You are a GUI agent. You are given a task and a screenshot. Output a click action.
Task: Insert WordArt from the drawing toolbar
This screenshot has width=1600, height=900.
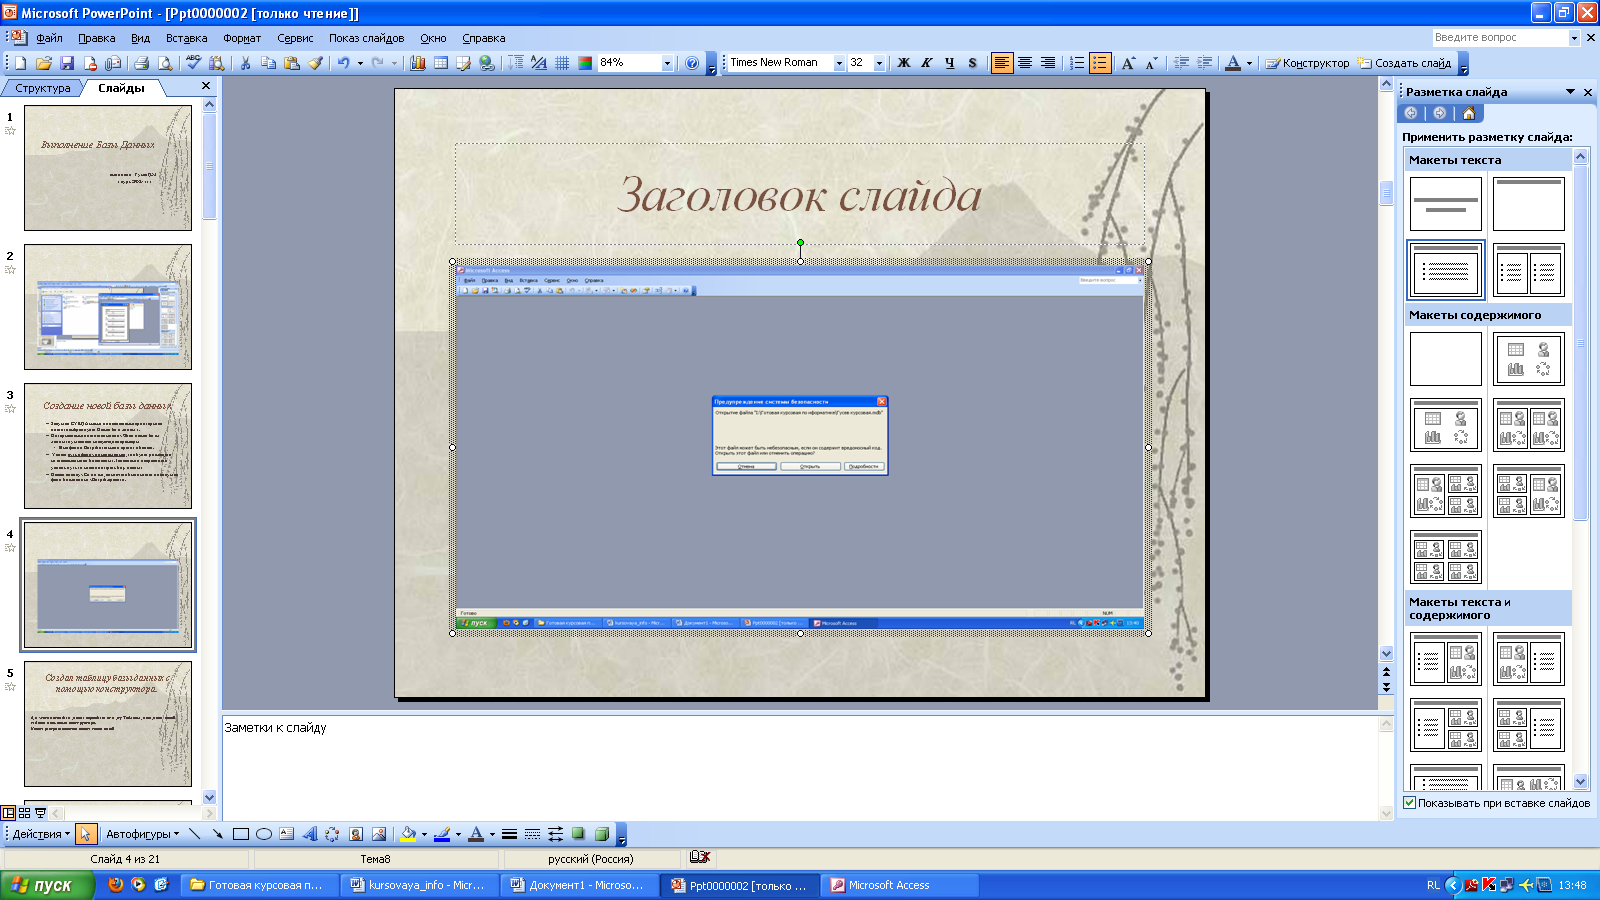coord(310,834)
